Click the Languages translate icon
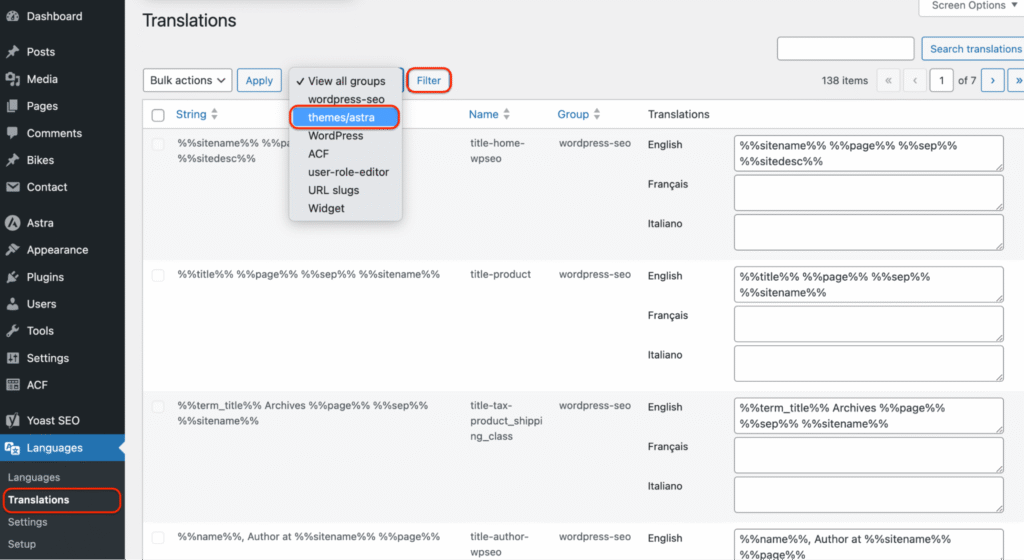The width and height of the screenshot is (1024, 560). pos(12,448)
